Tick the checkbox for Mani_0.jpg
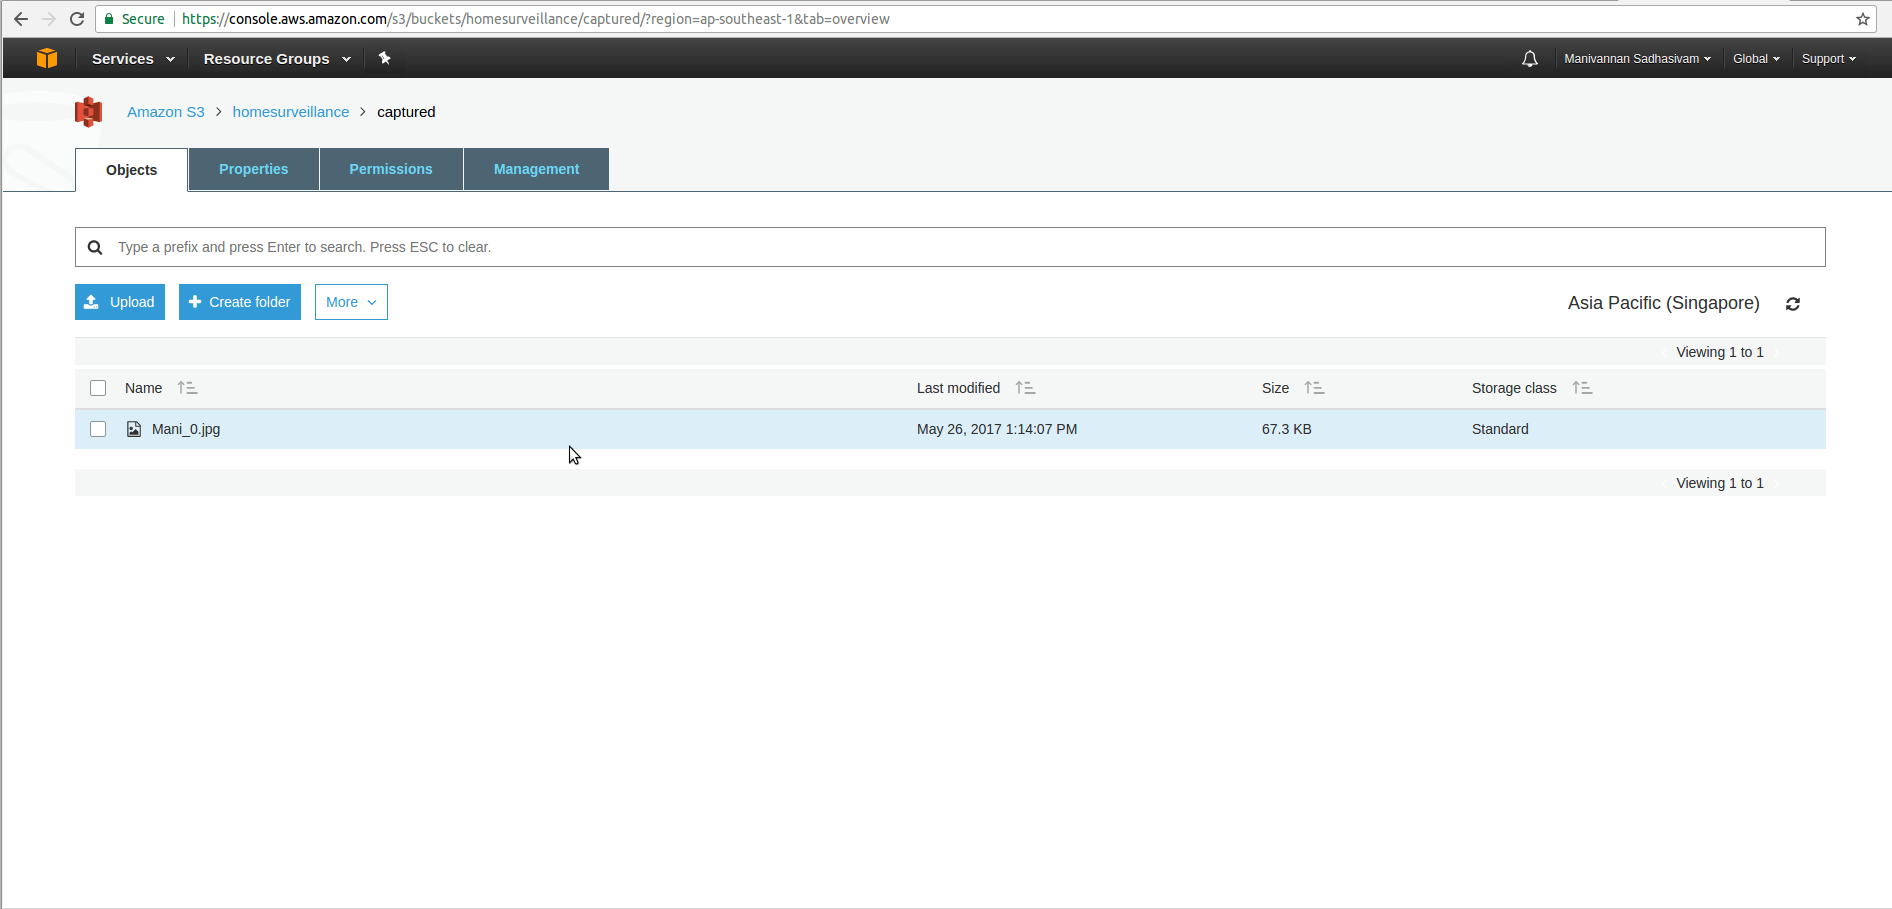This screenshot has height=909, width=1892. click(98, 429)
